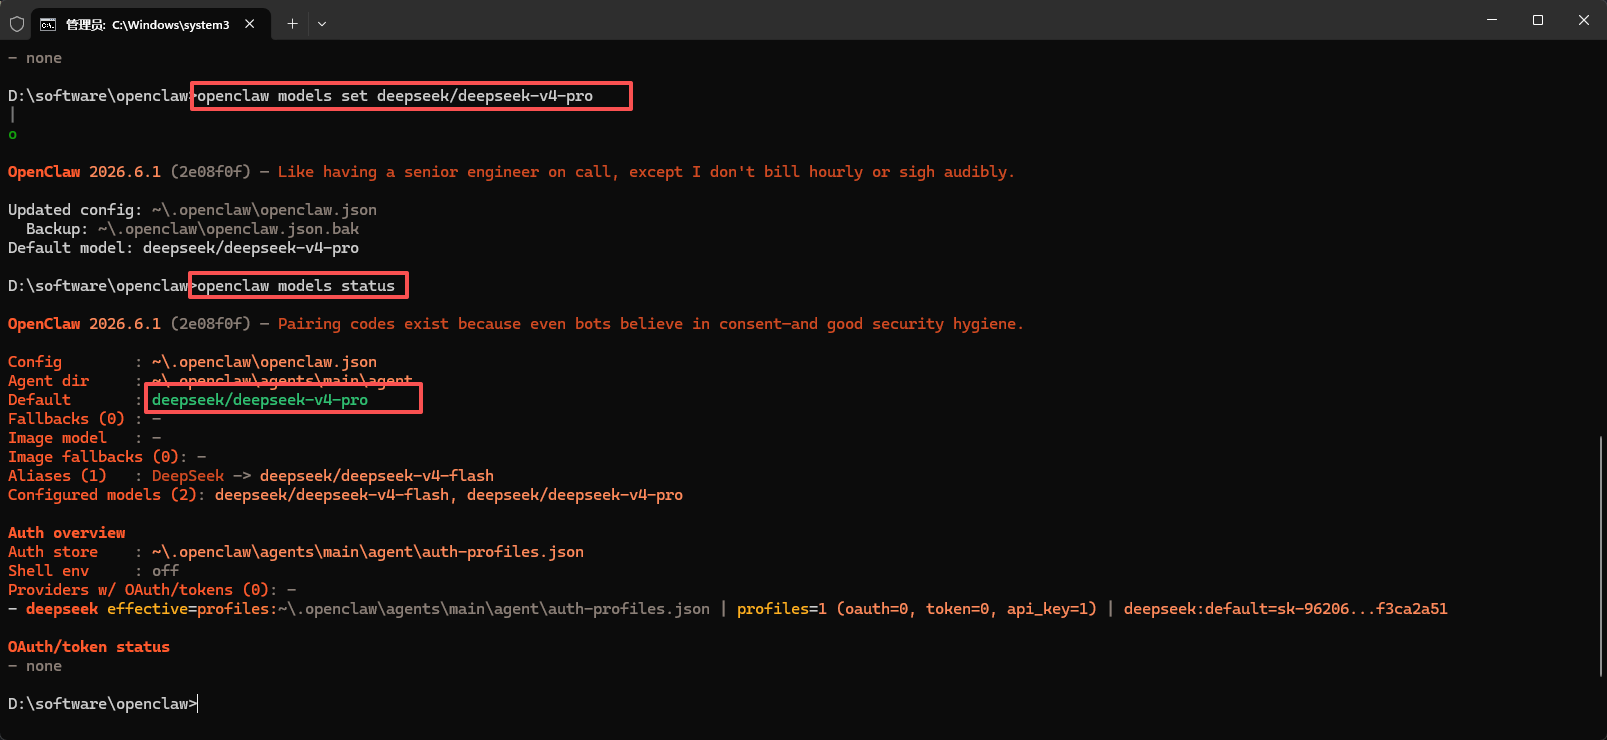
Task: Close the current terminal tab
Action: pos(250,23)
